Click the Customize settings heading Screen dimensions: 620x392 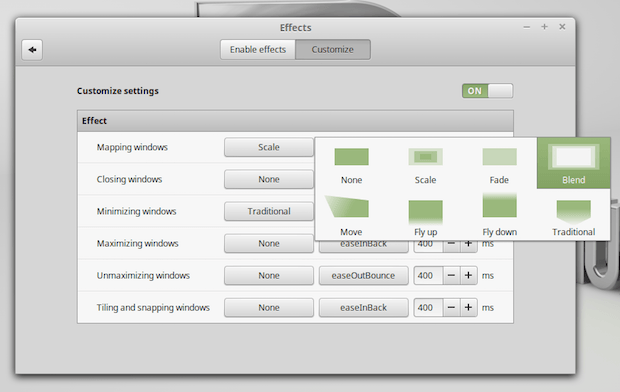[x=117, y=91]
